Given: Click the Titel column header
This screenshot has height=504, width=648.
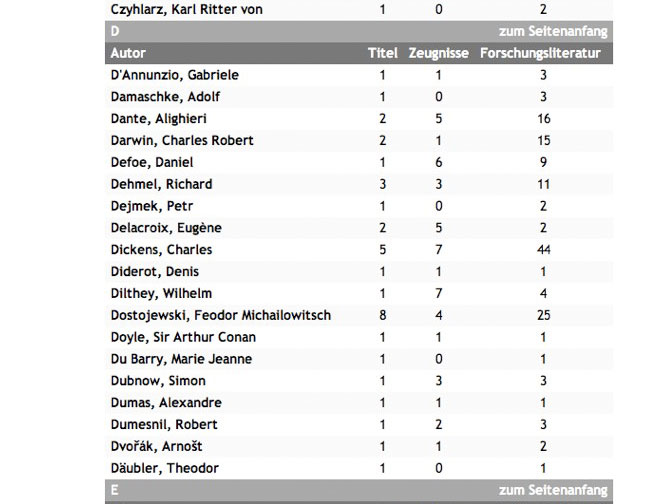Looking at the screenshot, I should tap(383, 53).
